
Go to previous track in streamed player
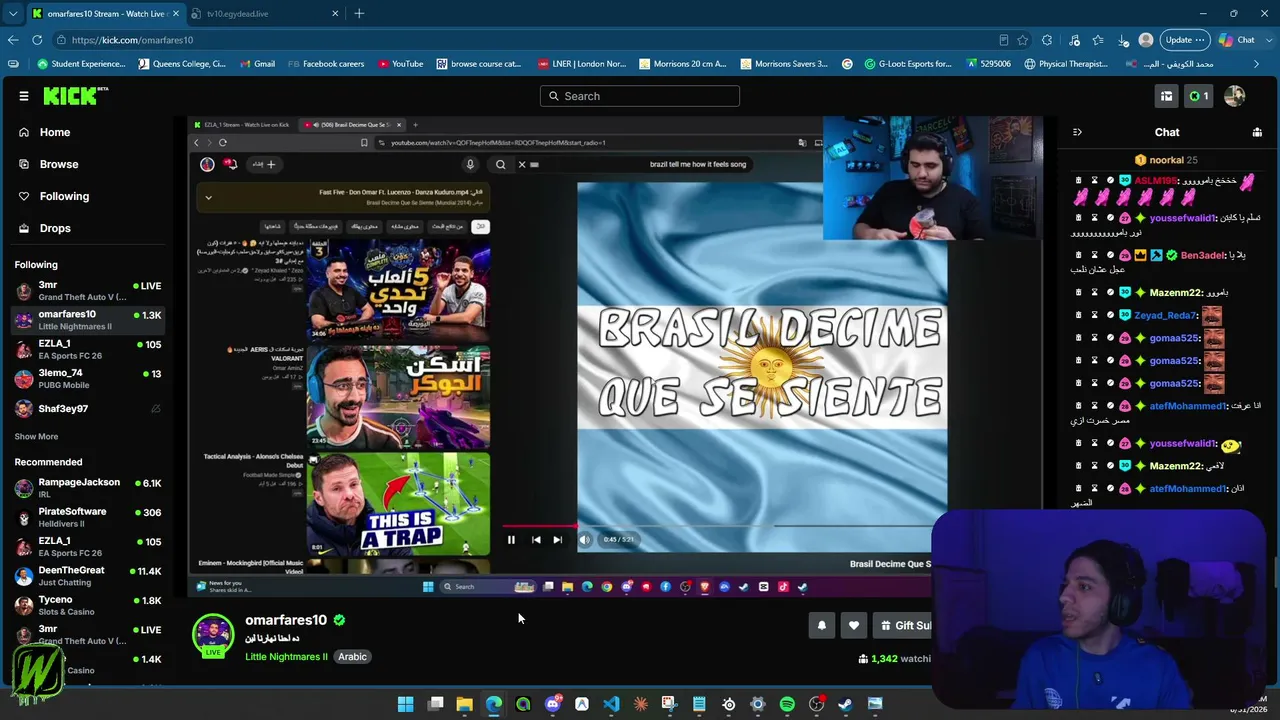536,540
